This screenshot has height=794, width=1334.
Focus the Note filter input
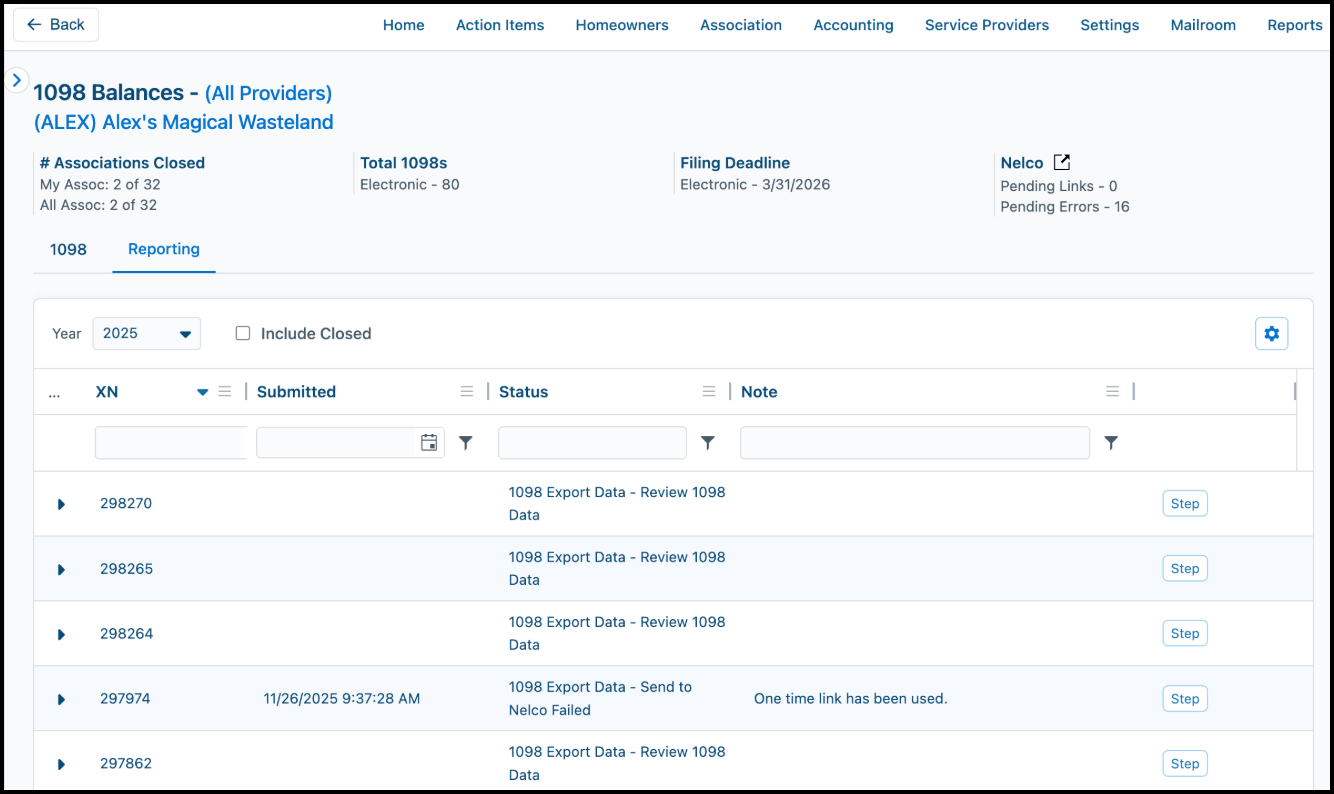coord(915,442)
